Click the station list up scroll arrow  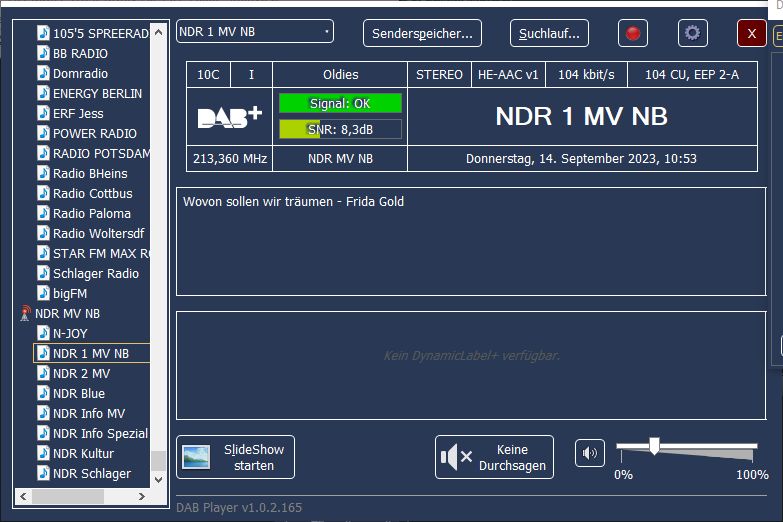click(158, 32)
